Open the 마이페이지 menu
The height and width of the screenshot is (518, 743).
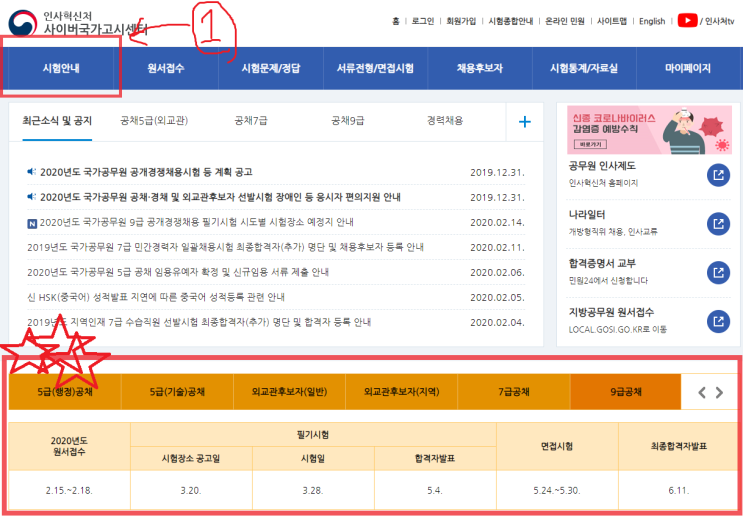click(x=688, y=68)
